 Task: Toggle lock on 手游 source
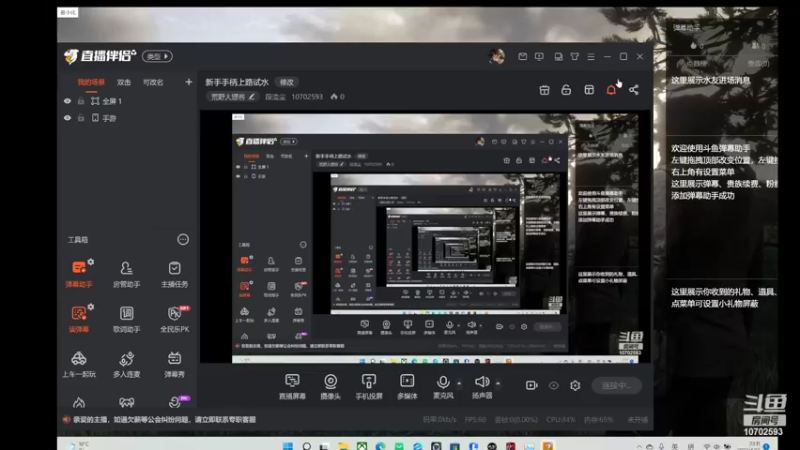pyautogui.click(x=81, y=118)
